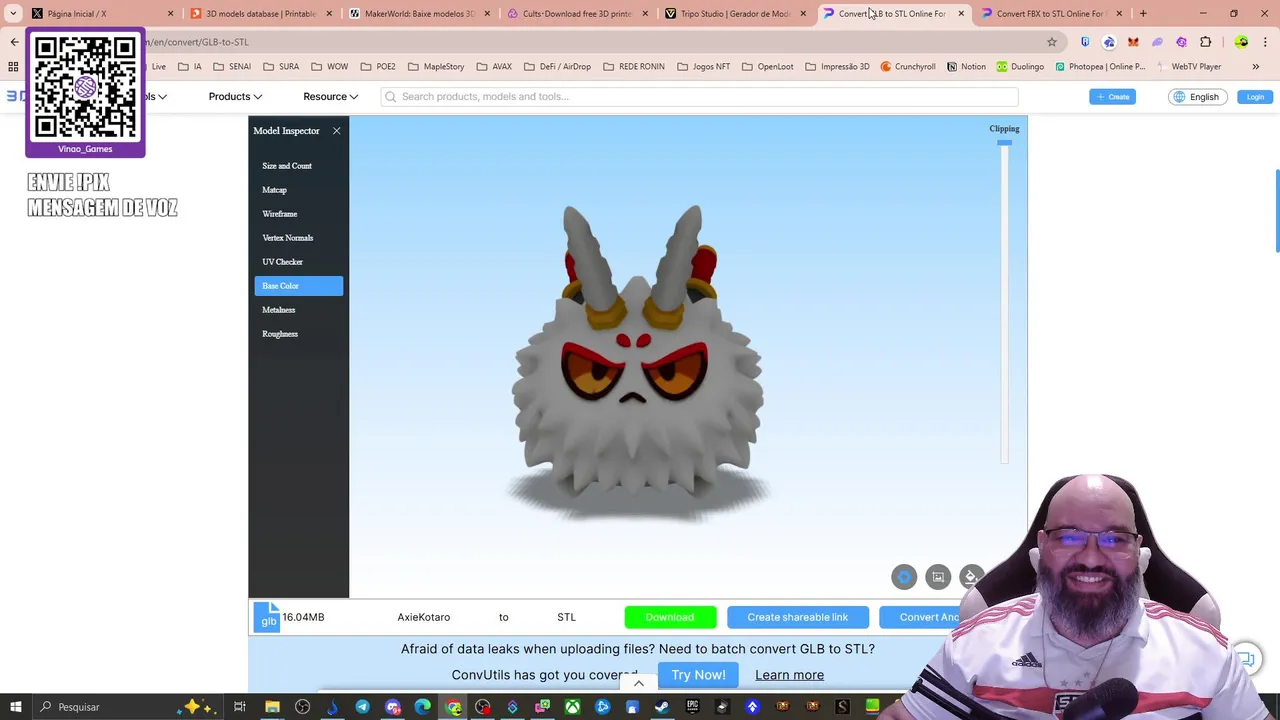Switch to Convert FBX to STL tab
The width and height of the screenshot is (1280, 720).
[1051, 14]
